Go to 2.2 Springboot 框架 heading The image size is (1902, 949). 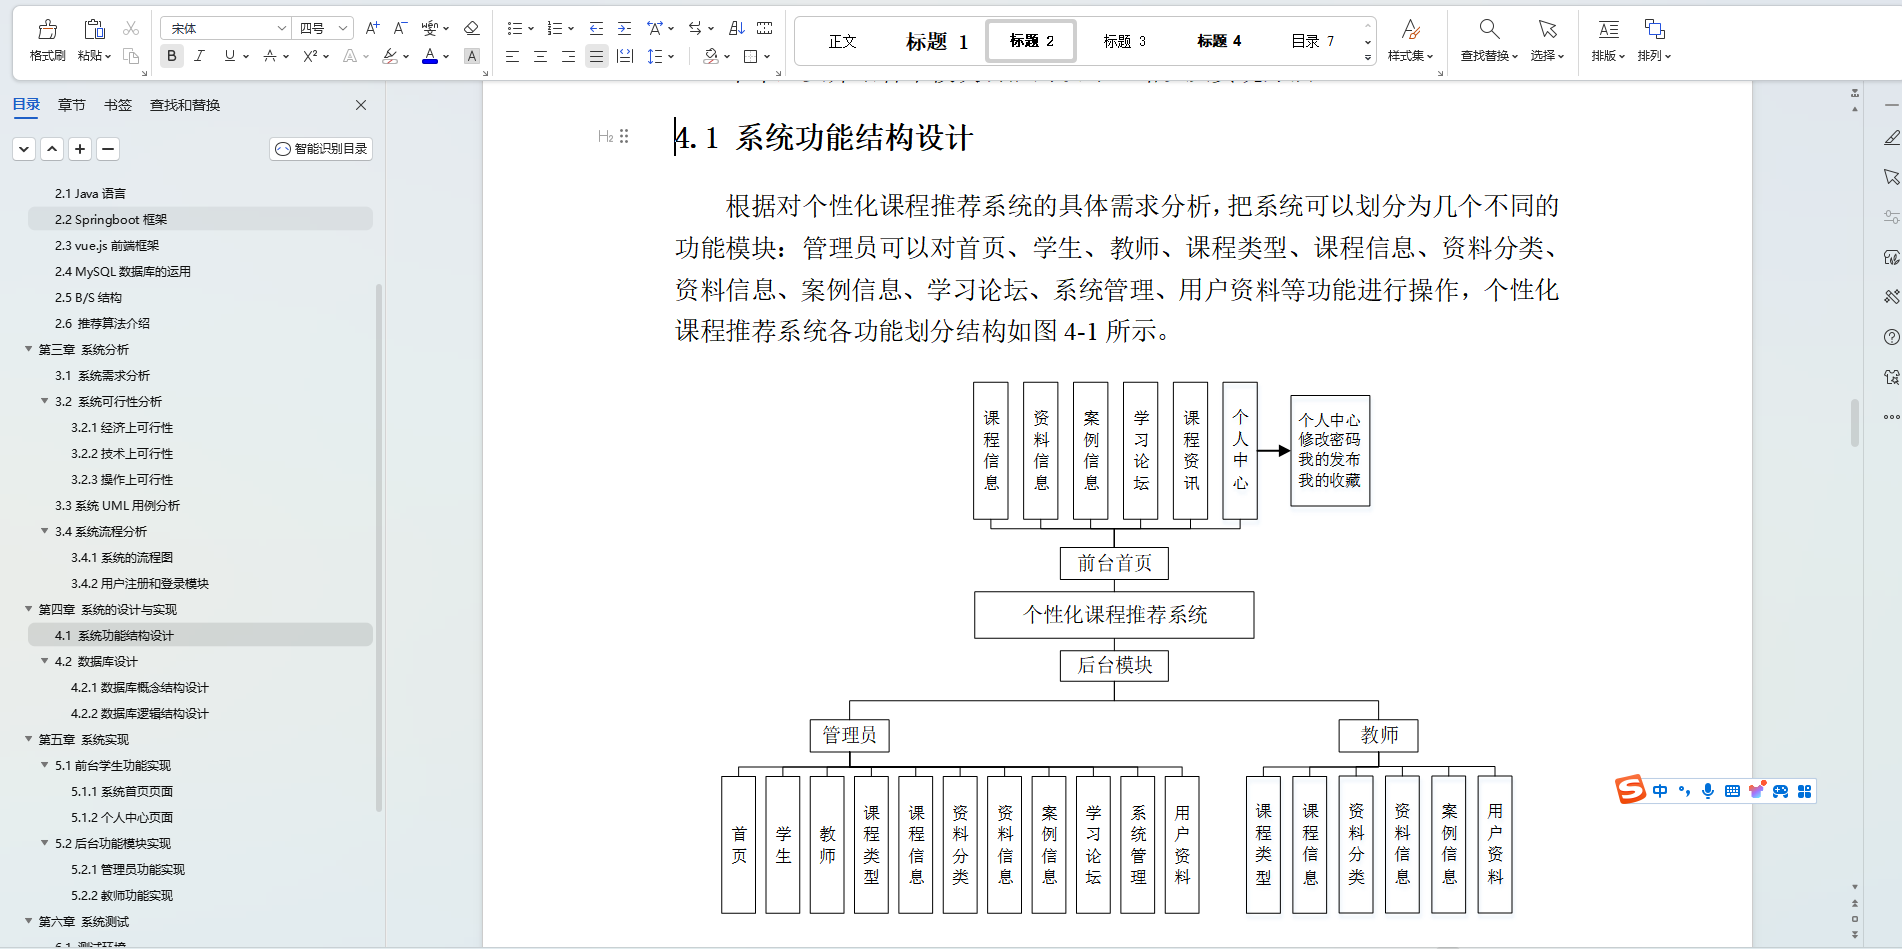coord(200,219)
